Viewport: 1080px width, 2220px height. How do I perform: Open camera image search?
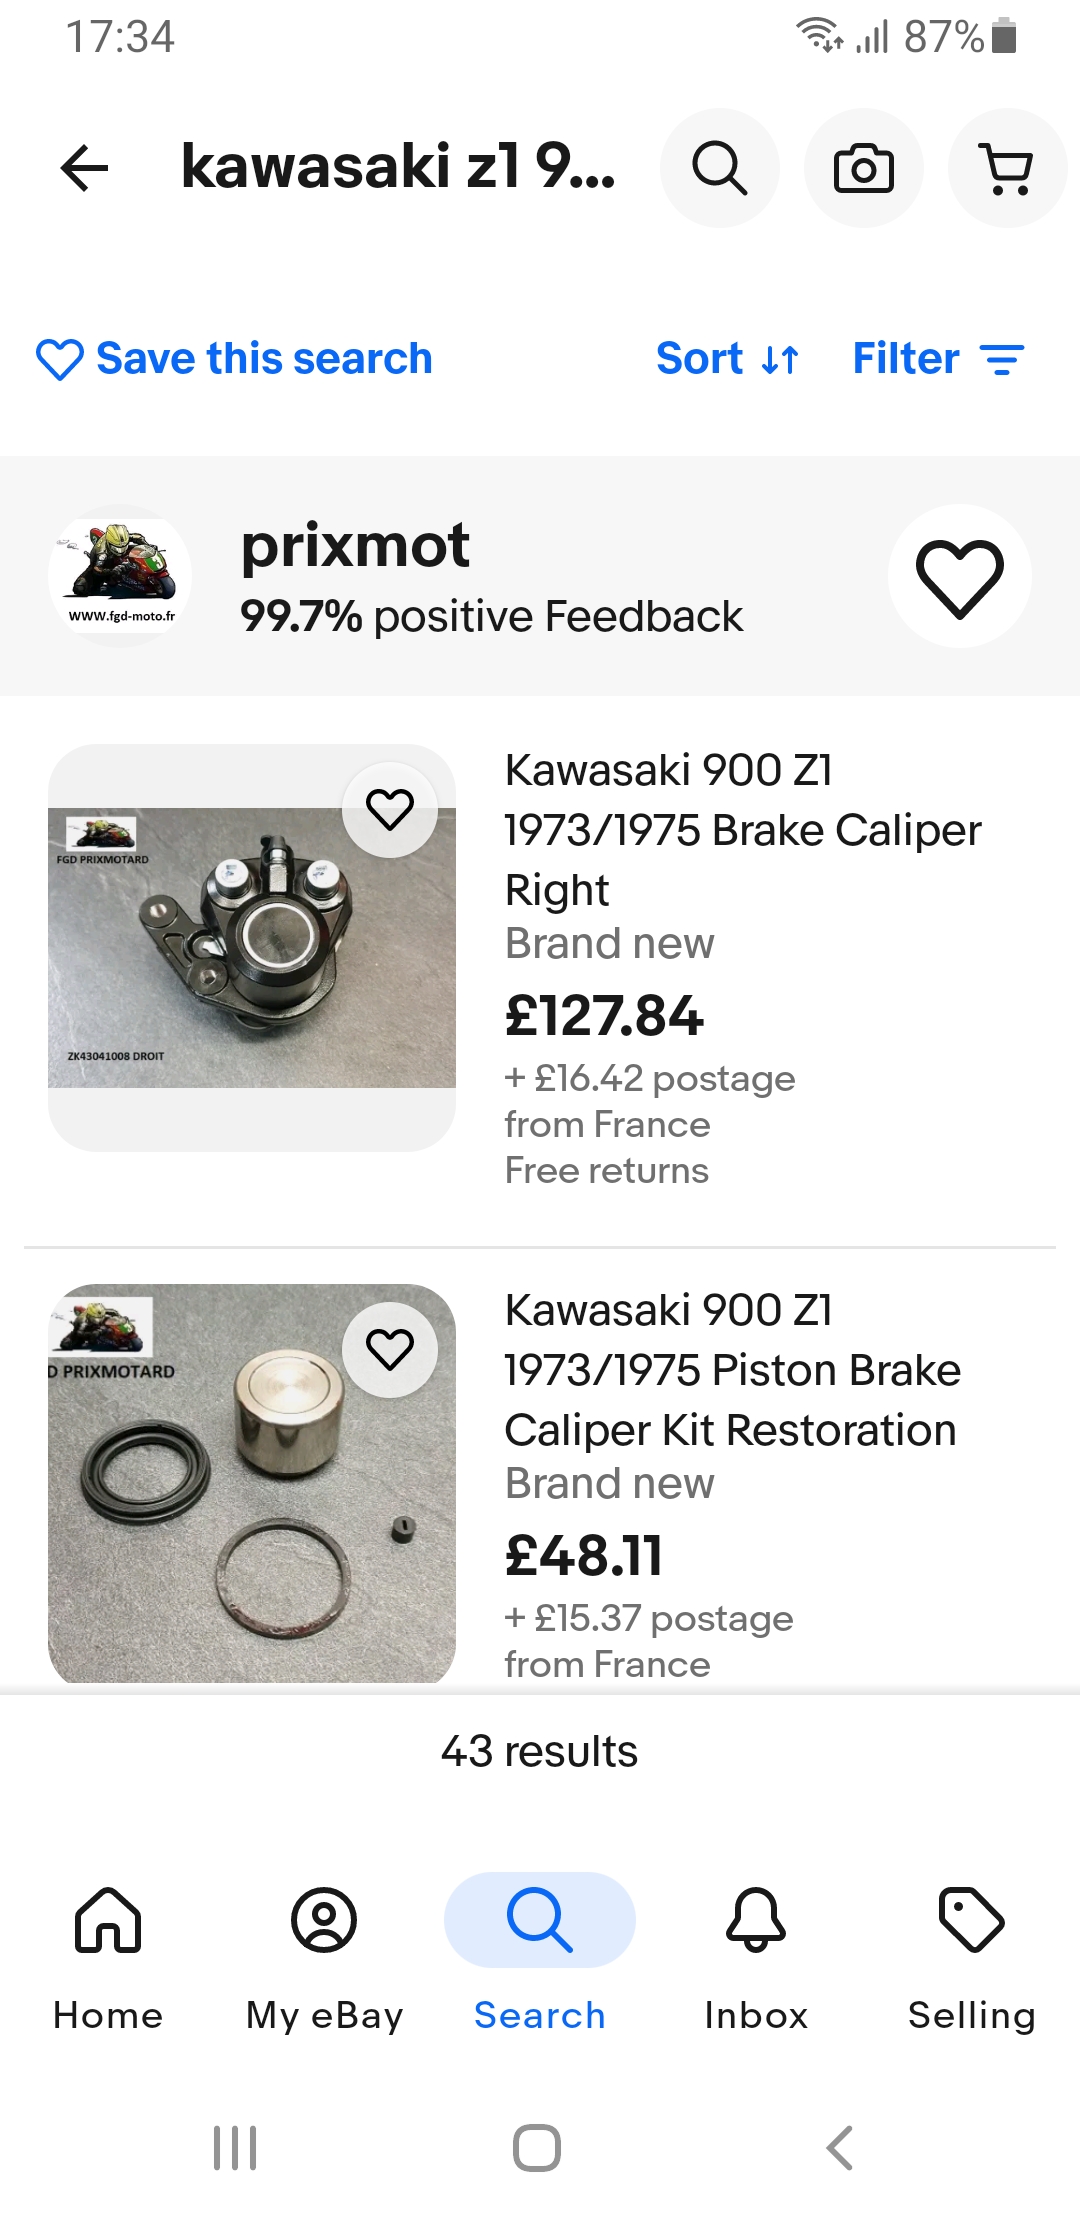(863, 168)
